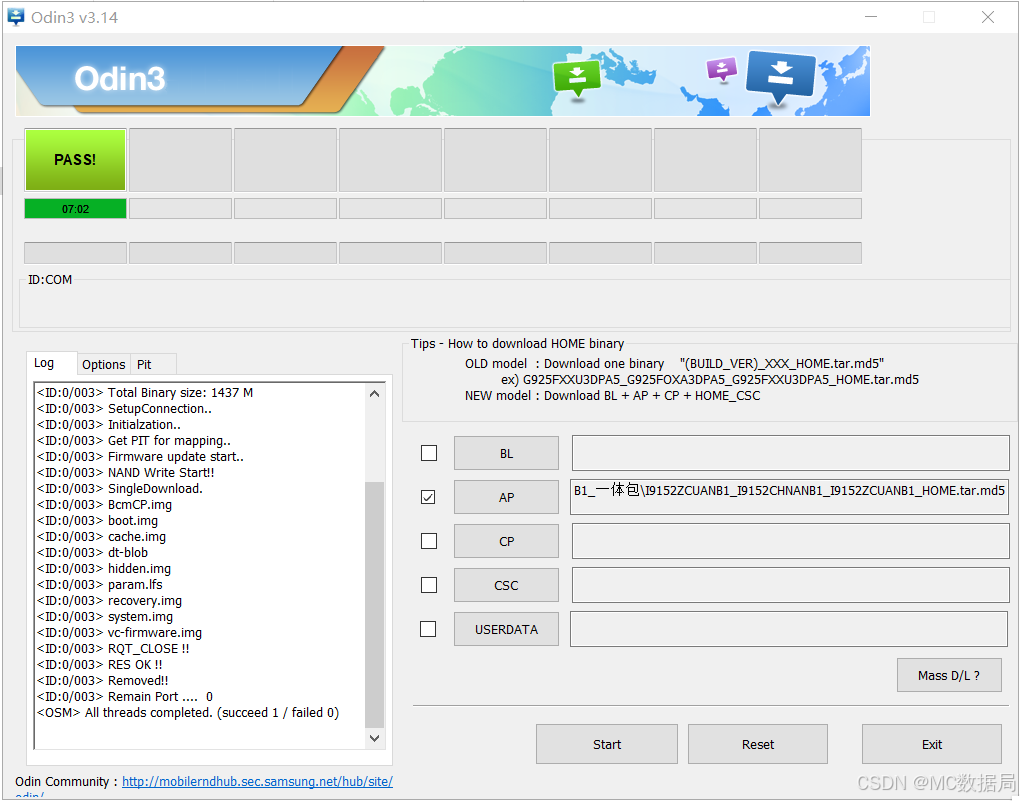Click the 'Remain Port .... 0' log line
The image size is (1020, 801).
pyautogui.click(x=125, y=696)
